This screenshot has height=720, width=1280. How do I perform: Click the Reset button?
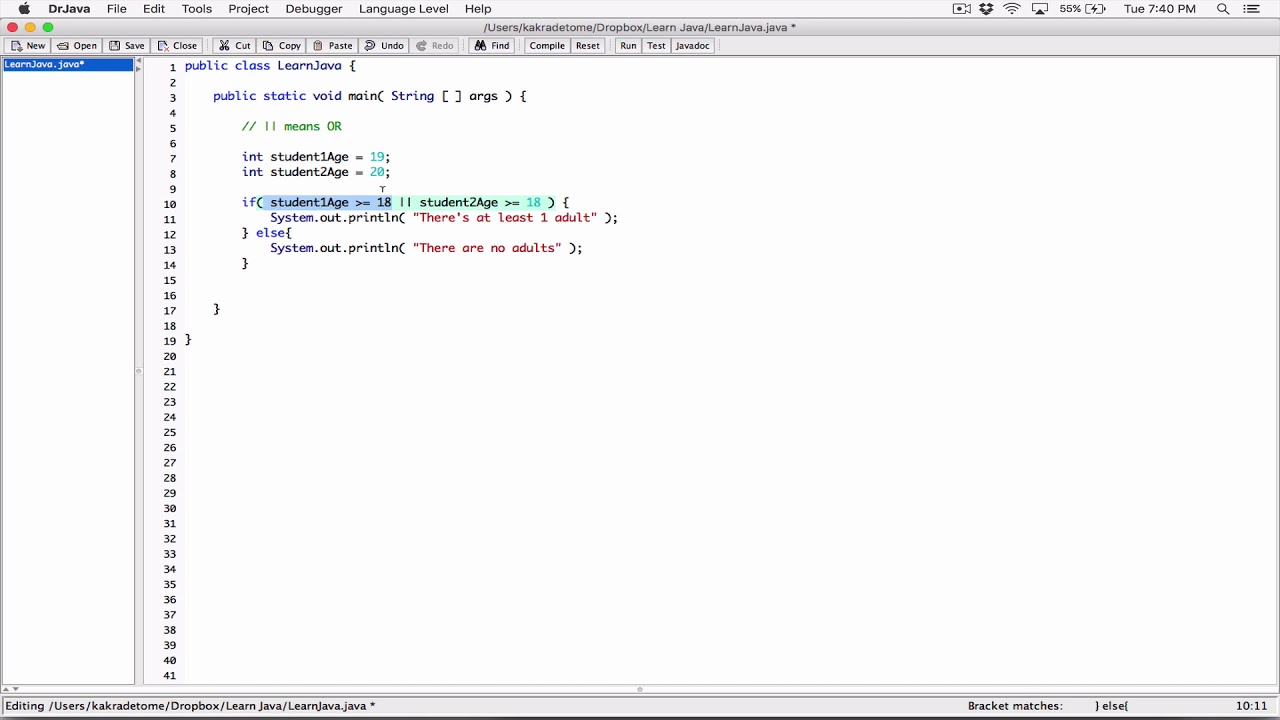click(x=588, y=46)
